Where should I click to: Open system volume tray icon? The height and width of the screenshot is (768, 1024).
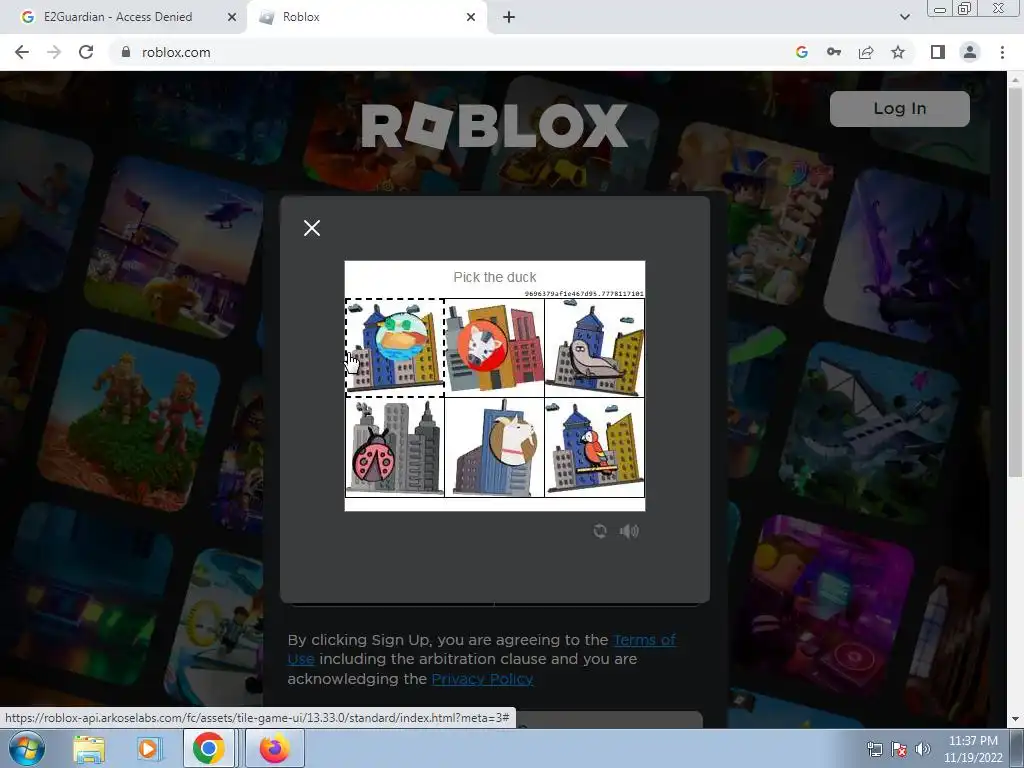923,749
